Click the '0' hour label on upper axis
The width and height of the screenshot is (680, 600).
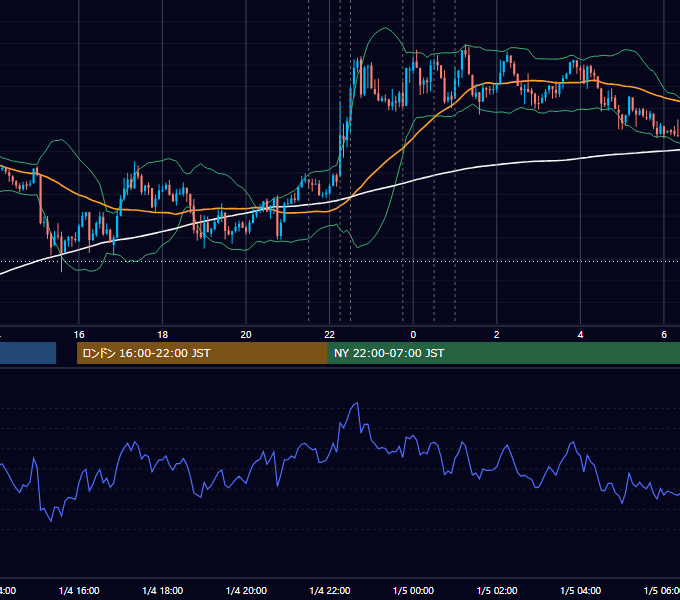click(413, 335)
